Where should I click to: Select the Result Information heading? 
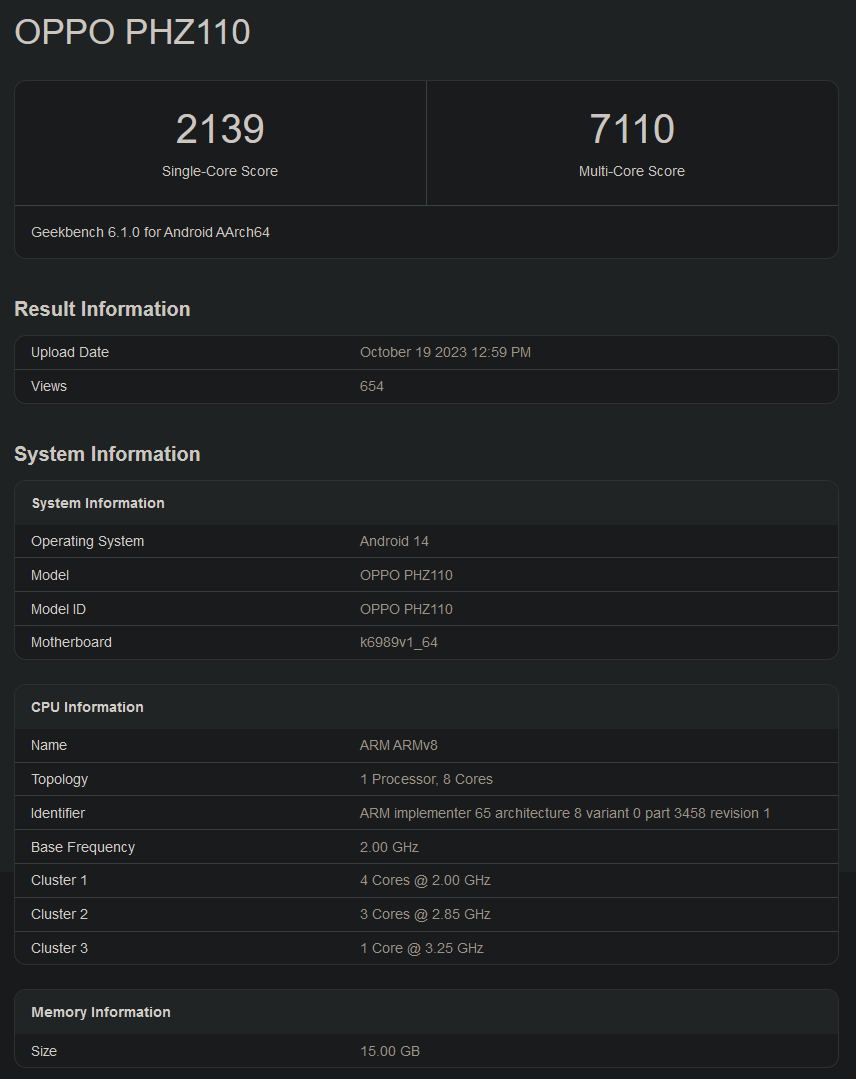pyautogui.click(x=102, y=309)
